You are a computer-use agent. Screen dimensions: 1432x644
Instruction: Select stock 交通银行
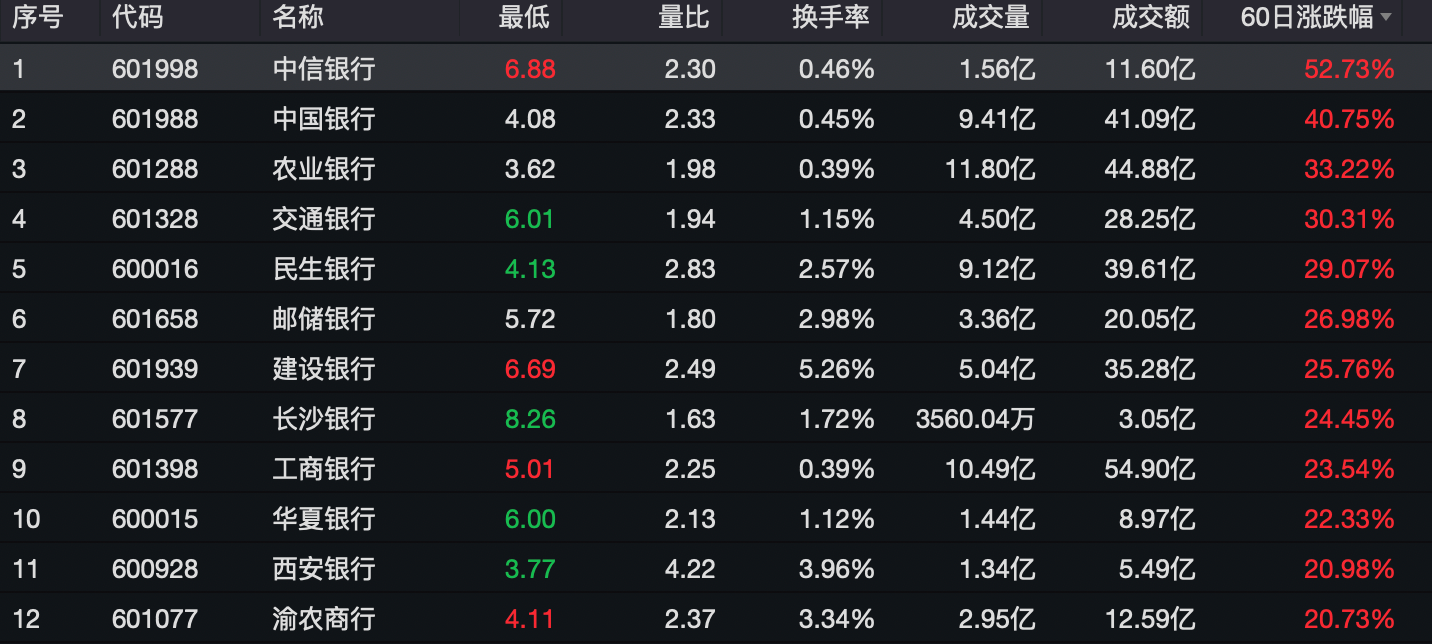324,219
